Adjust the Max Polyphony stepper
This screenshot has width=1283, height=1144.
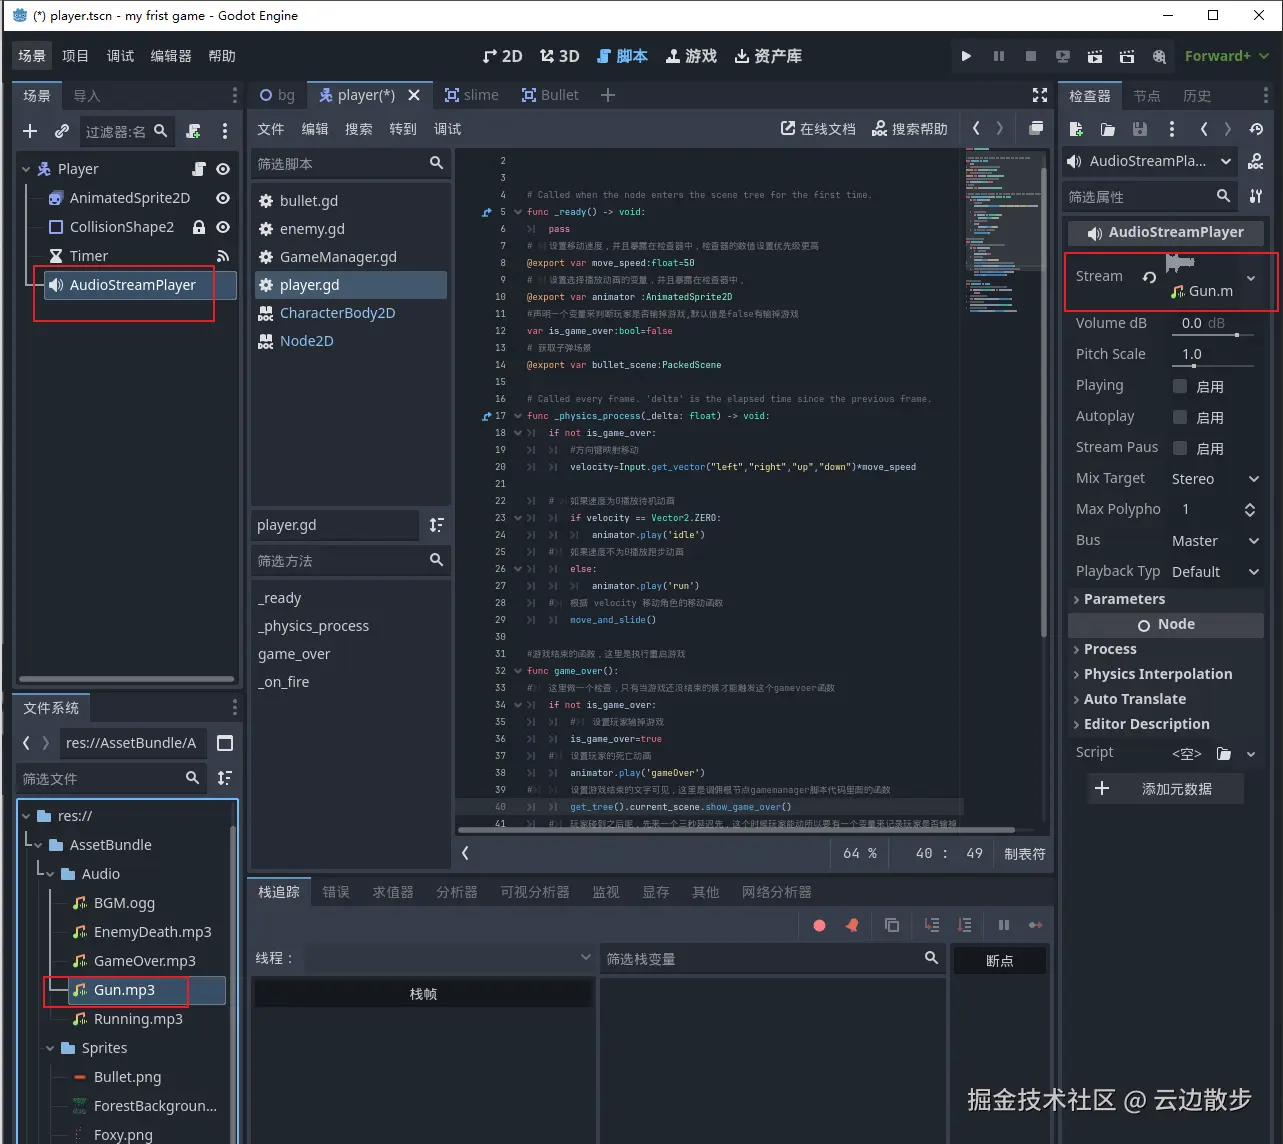[x=1250, y=510]
